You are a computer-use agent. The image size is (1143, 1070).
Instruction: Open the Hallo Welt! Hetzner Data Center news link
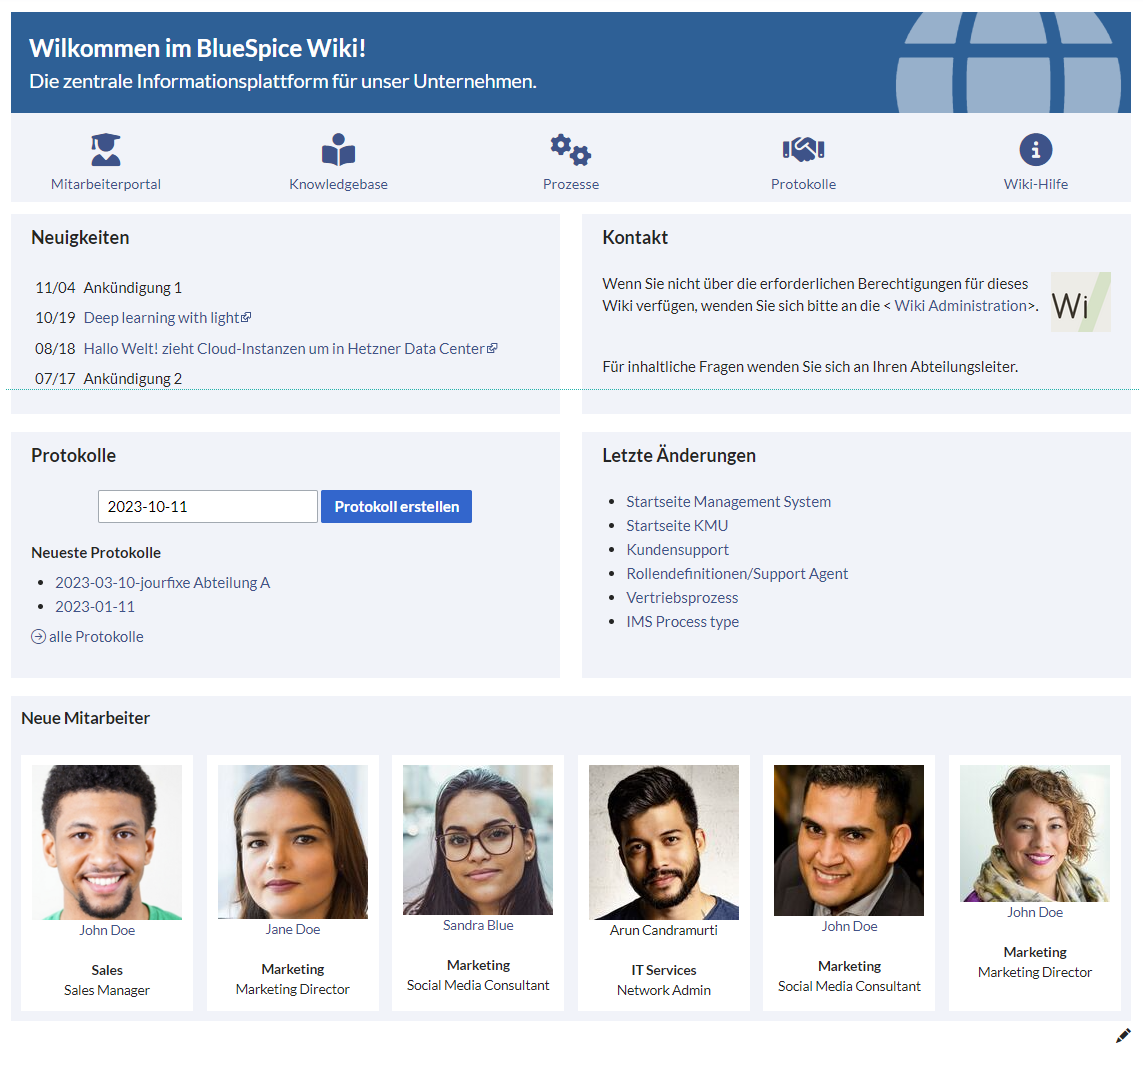click(x=290, y=348)
